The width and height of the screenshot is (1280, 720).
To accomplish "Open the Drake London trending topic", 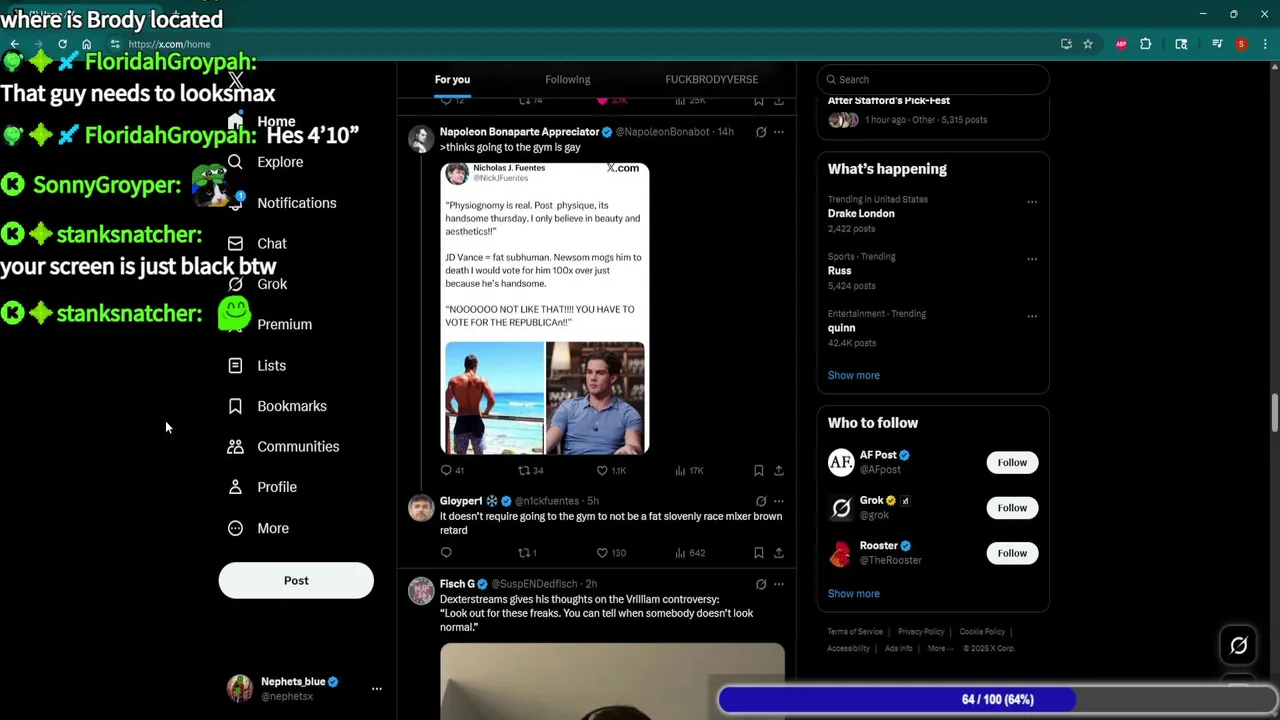I will tap(861, 214).
